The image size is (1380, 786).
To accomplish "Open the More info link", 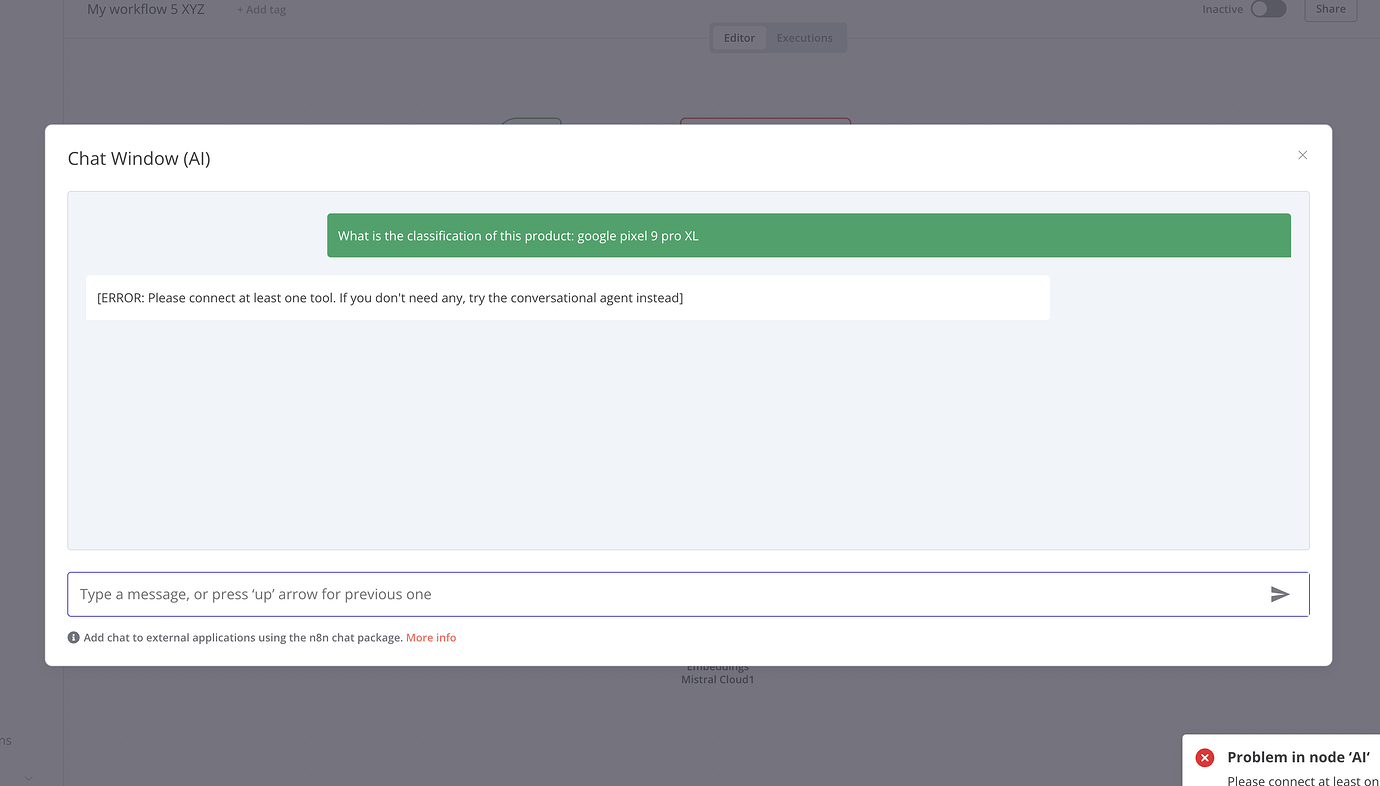I will [431, 637].
